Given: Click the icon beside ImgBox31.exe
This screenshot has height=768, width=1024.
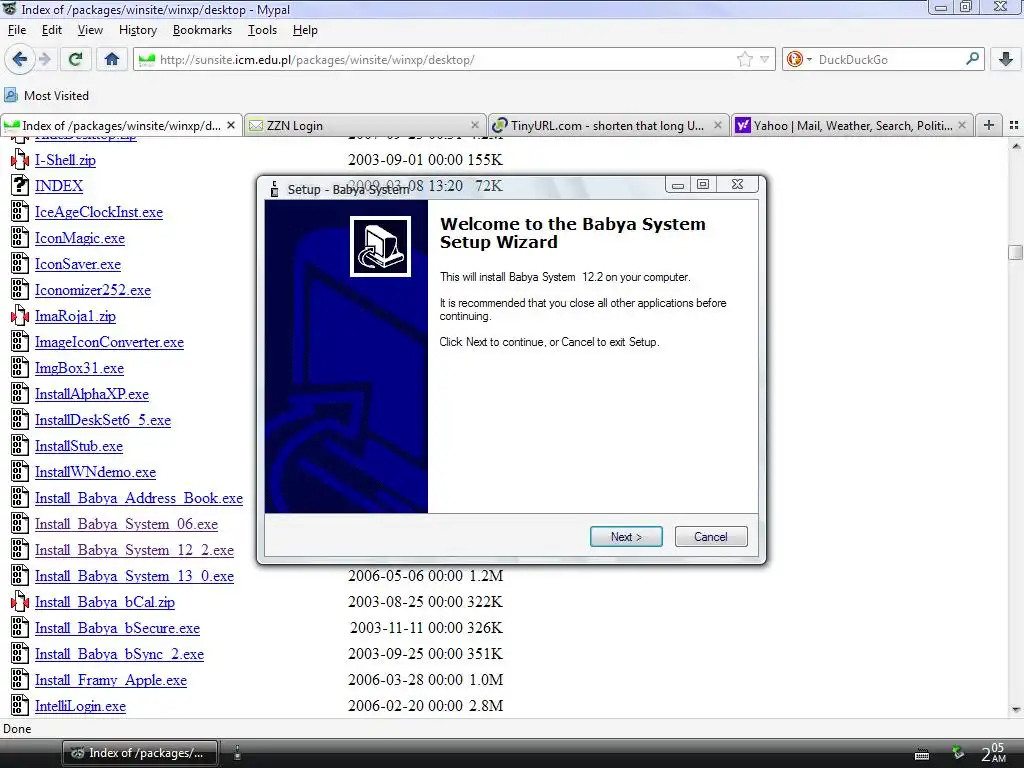Looking at the screenshot, I should 20,368.
